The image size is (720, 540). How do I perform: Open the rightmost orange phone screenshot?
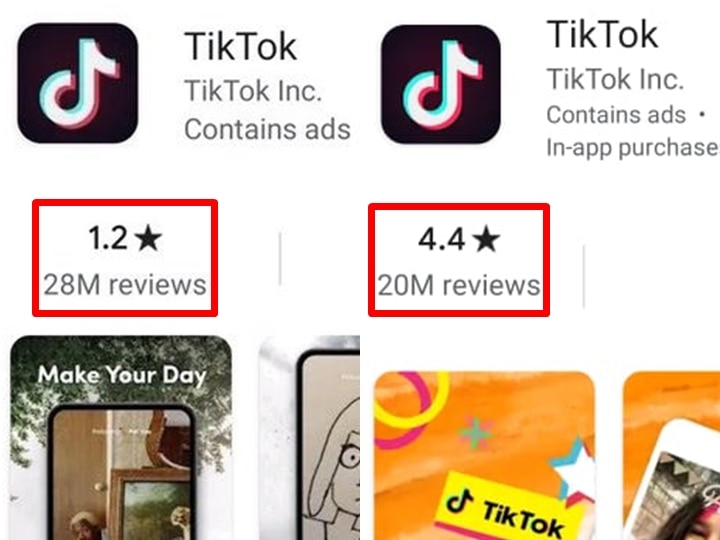point(671,456)
